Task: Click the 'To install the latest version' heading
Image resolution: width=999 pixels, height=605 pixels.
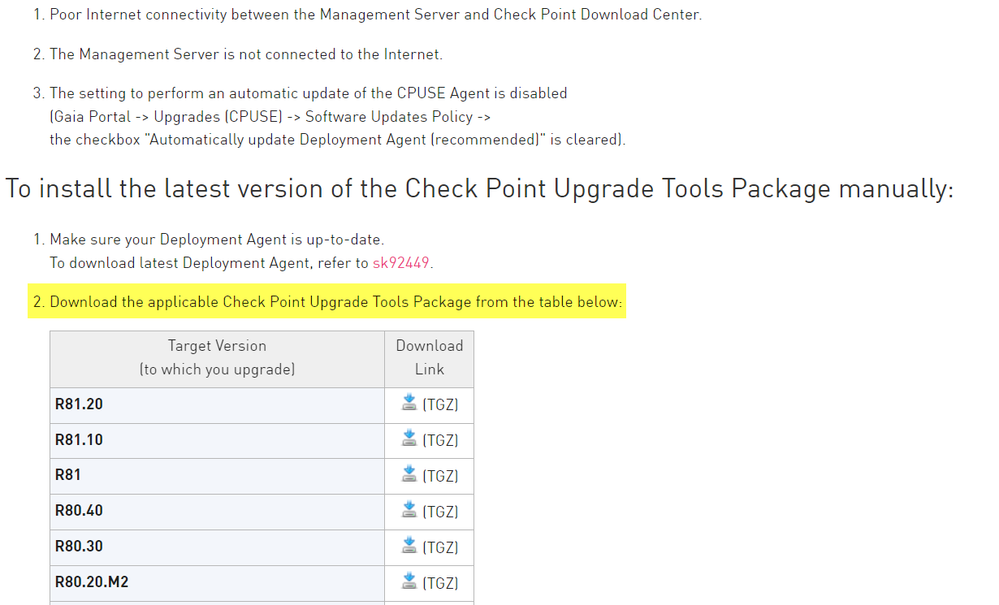Action: click(479, 189)
